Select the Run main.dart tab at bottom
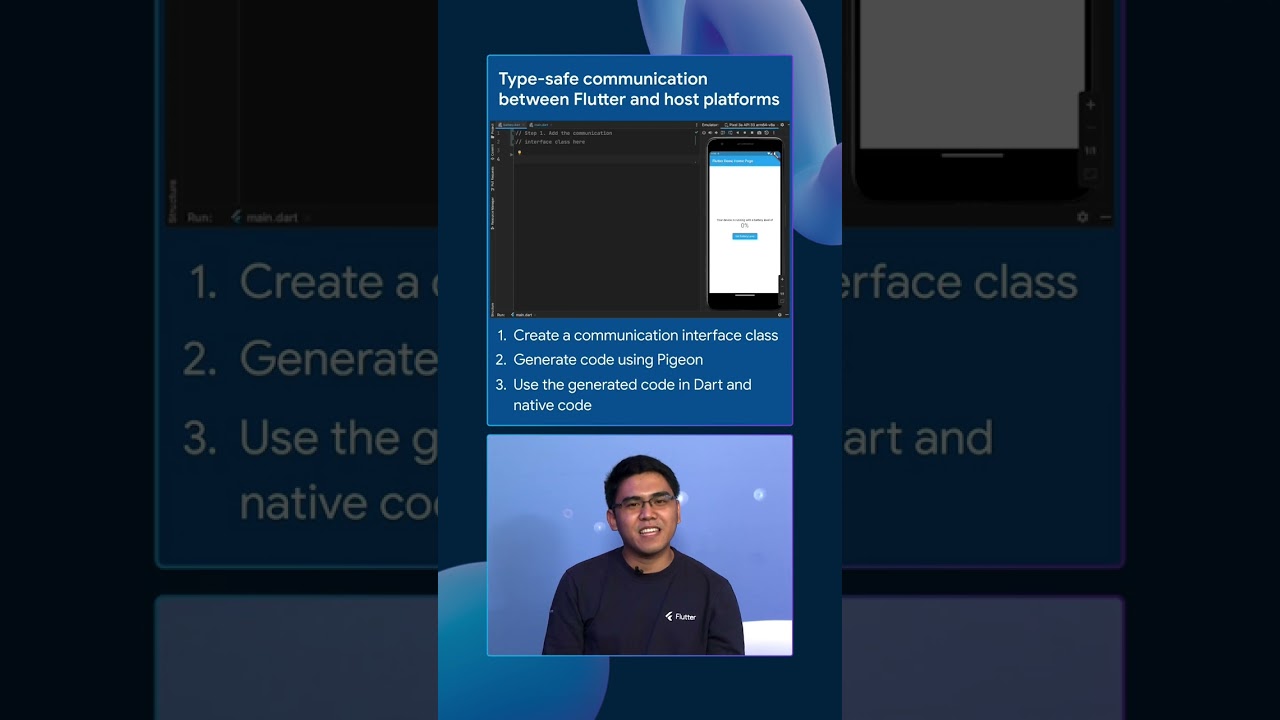Image resolution: width=1280 pixels, height=720 pixels. pos(523,315)
